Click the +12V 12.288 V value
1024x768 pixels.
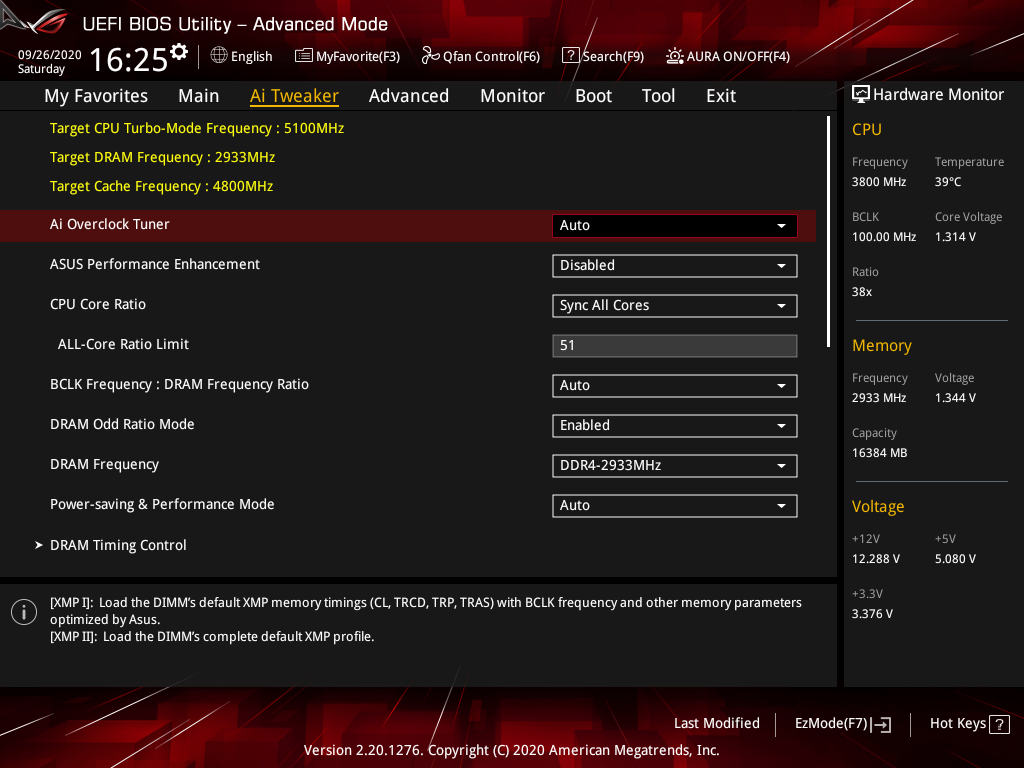pos(876,559)
